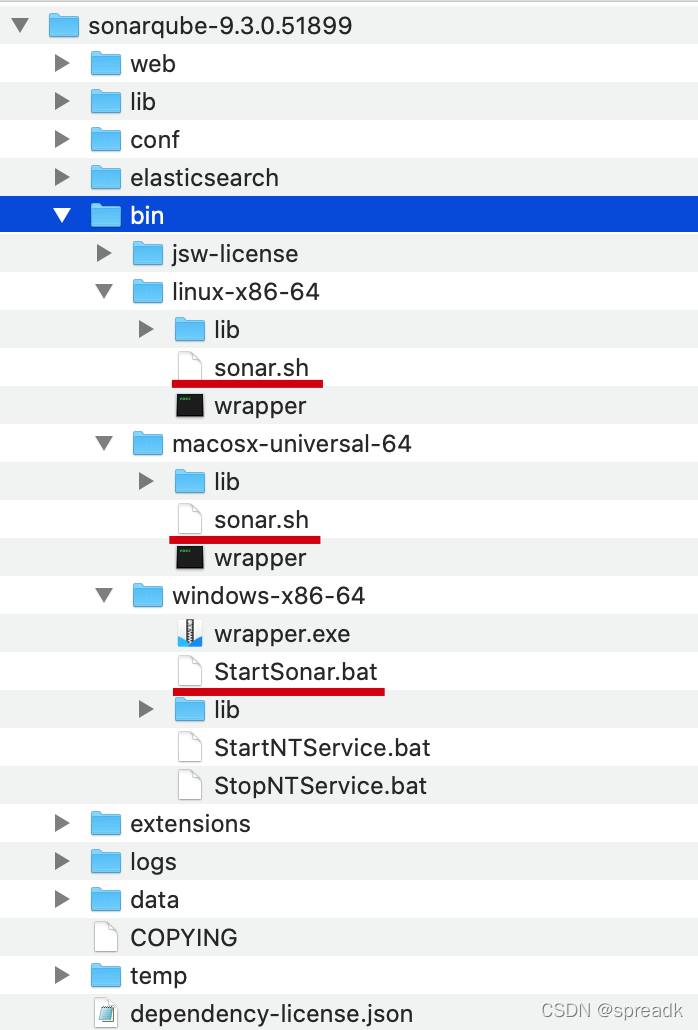Click the temp folder icon

106,975
